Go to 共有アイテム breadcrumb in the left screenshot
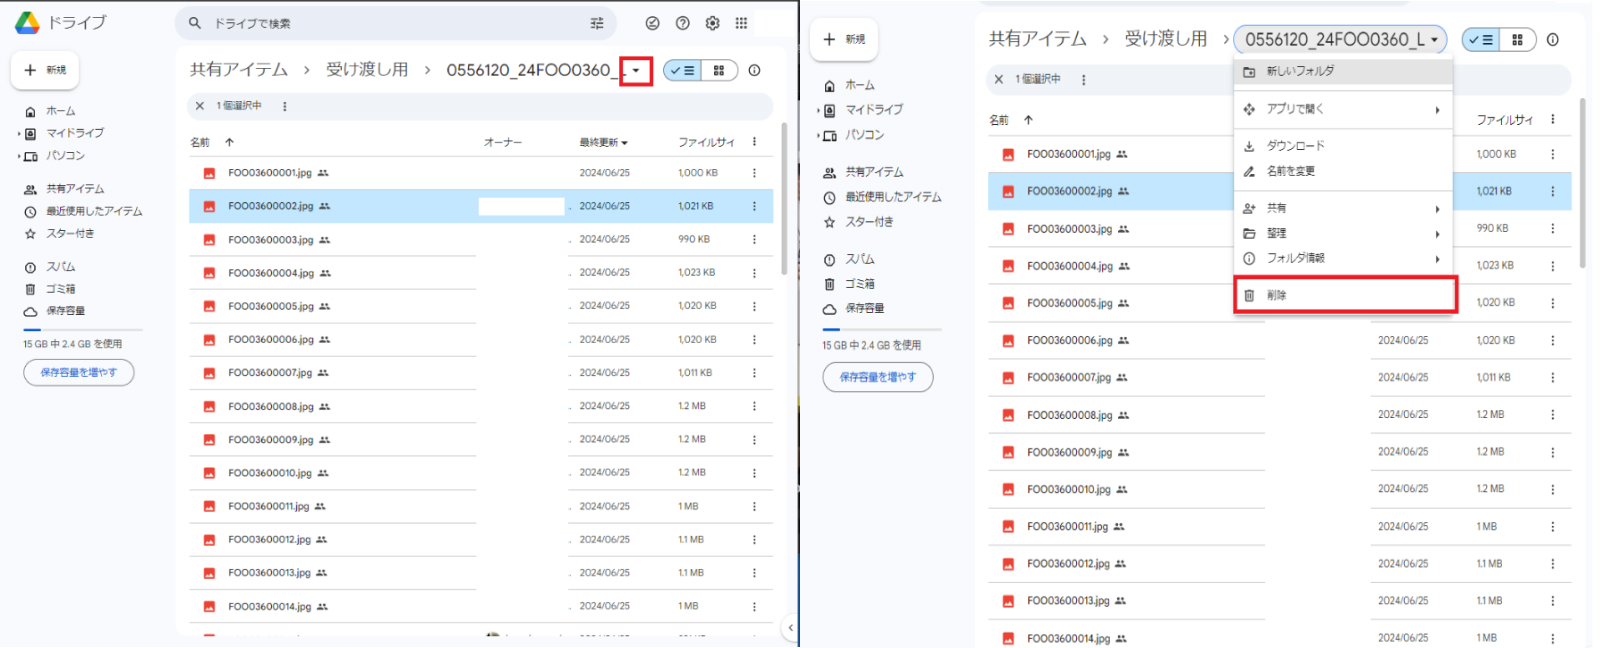This screenshot has height=648, width=1600. 239,70
